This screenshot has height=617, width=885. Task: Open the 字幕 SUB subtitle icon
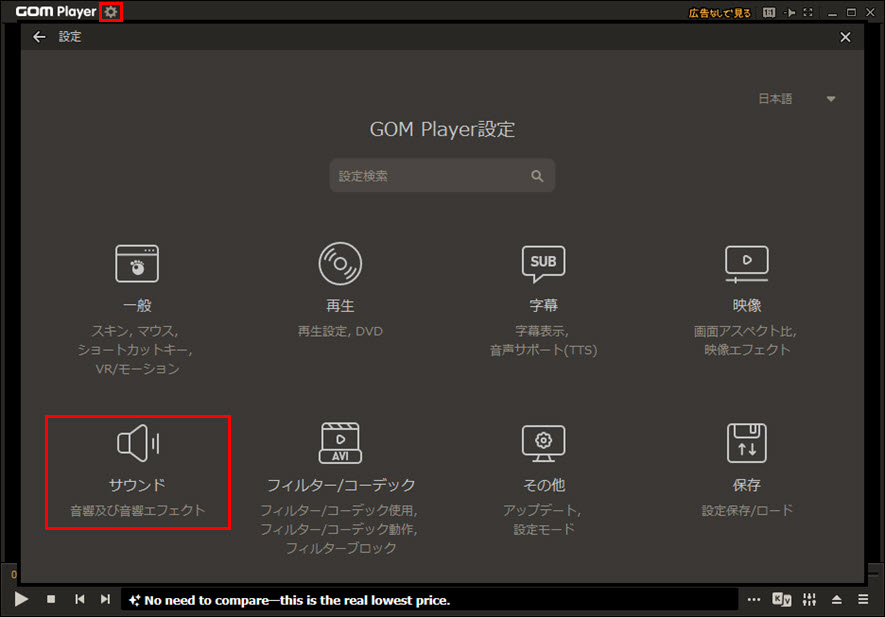coord(543,264)
